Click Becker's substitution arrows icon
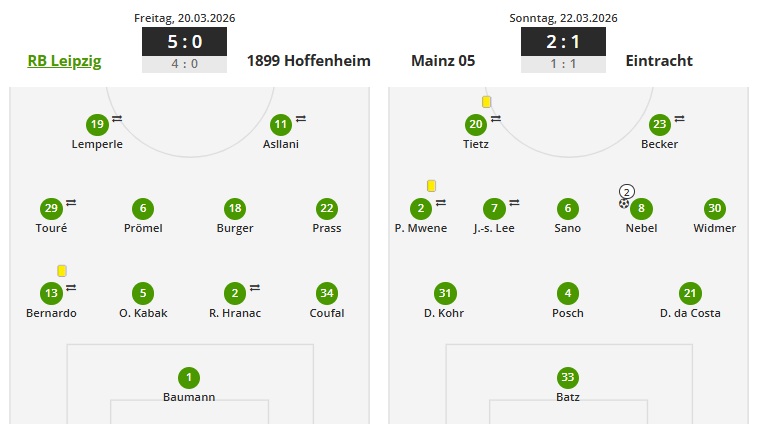The image size is (758, 434). [680, 119]
